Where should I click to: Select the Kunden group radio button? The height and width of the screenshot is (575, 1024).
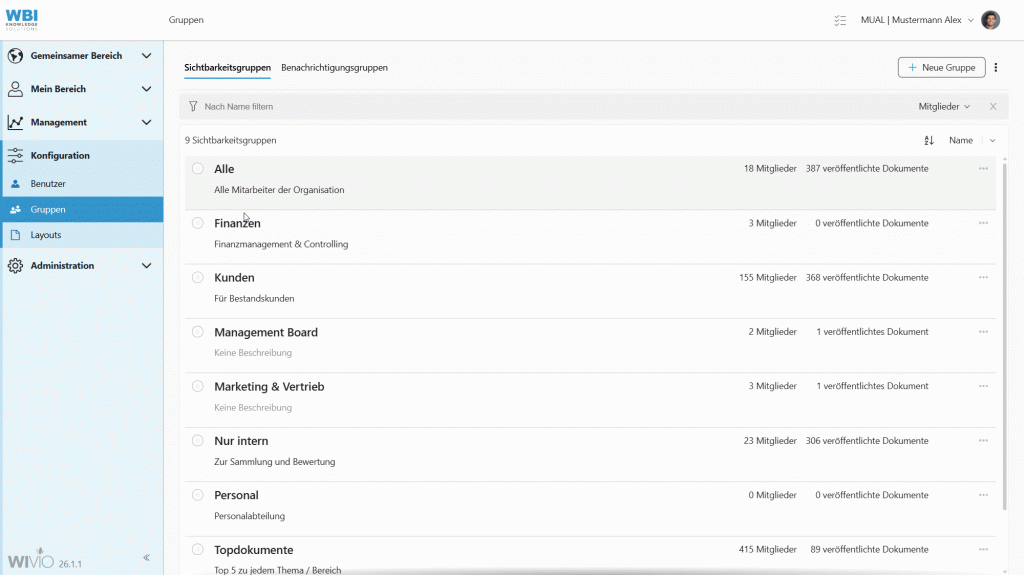pyautogui.click(x=198, y=277)
